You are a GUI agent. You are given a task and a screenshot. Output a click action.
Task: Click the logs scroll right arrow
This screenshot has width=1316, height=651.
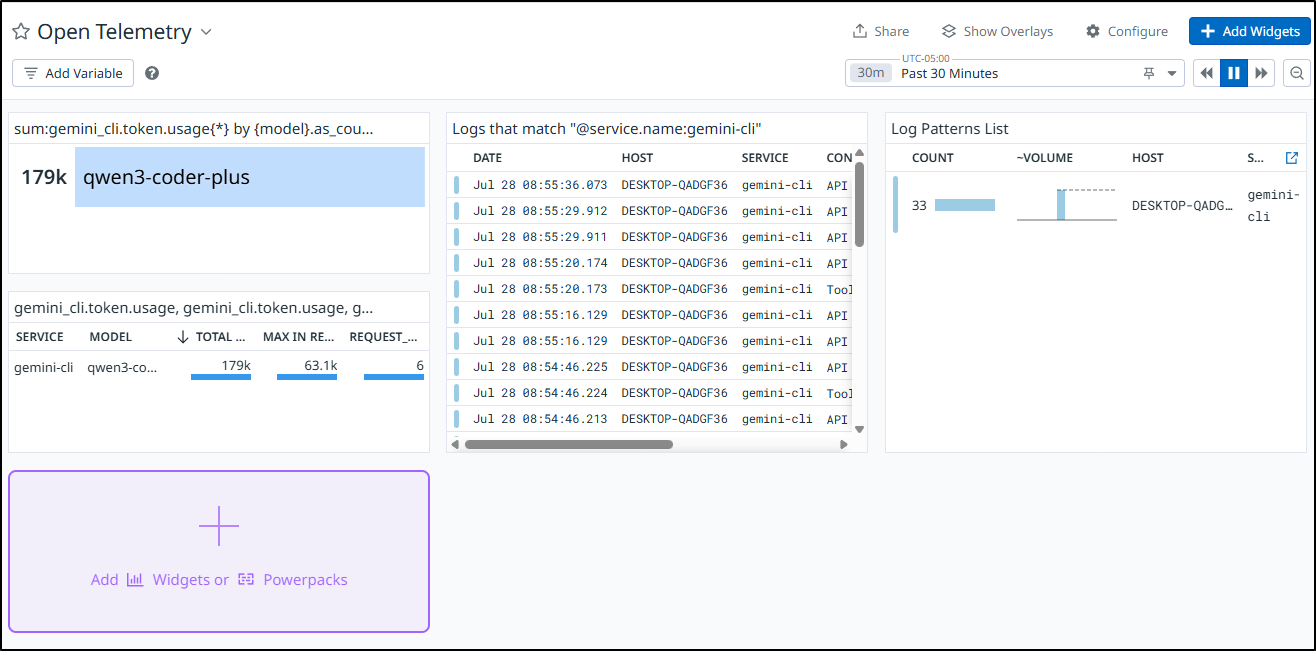[844, 444]
